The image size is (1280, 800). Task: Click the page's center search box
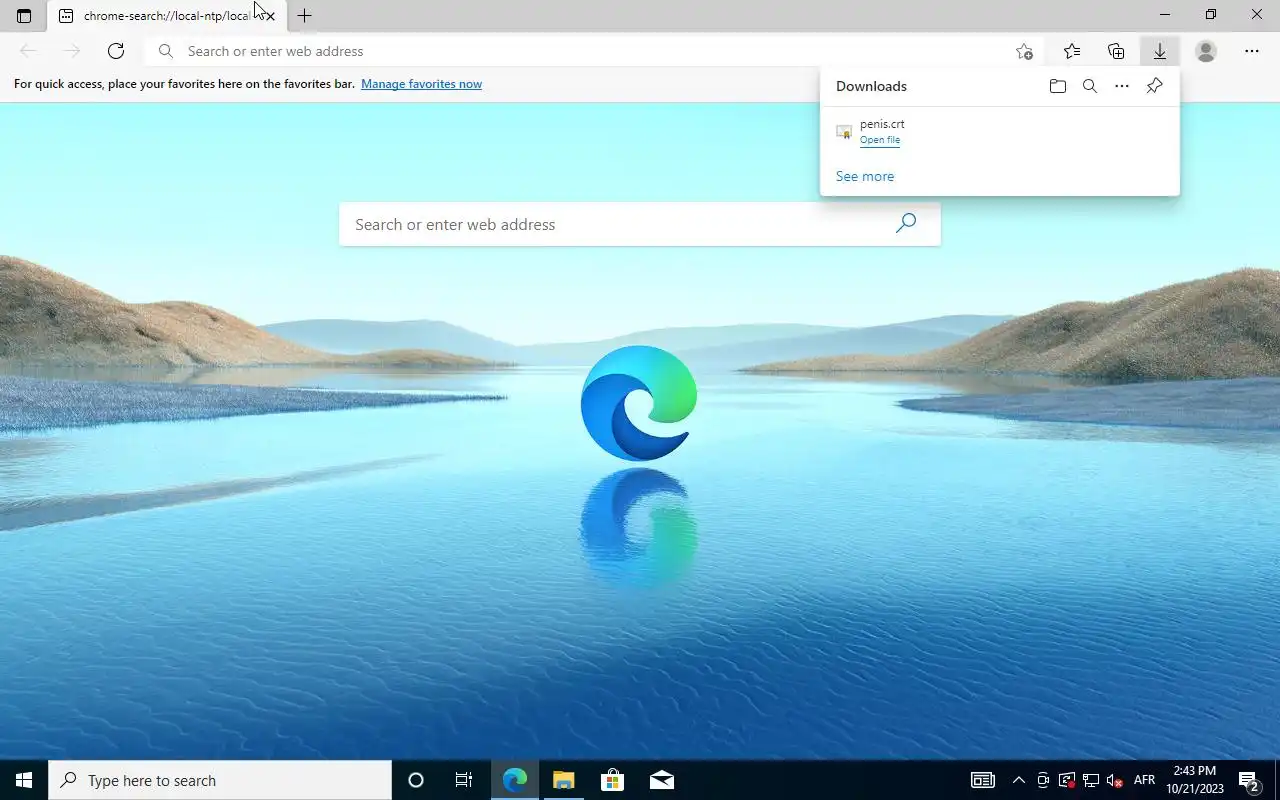pos(640,224)
